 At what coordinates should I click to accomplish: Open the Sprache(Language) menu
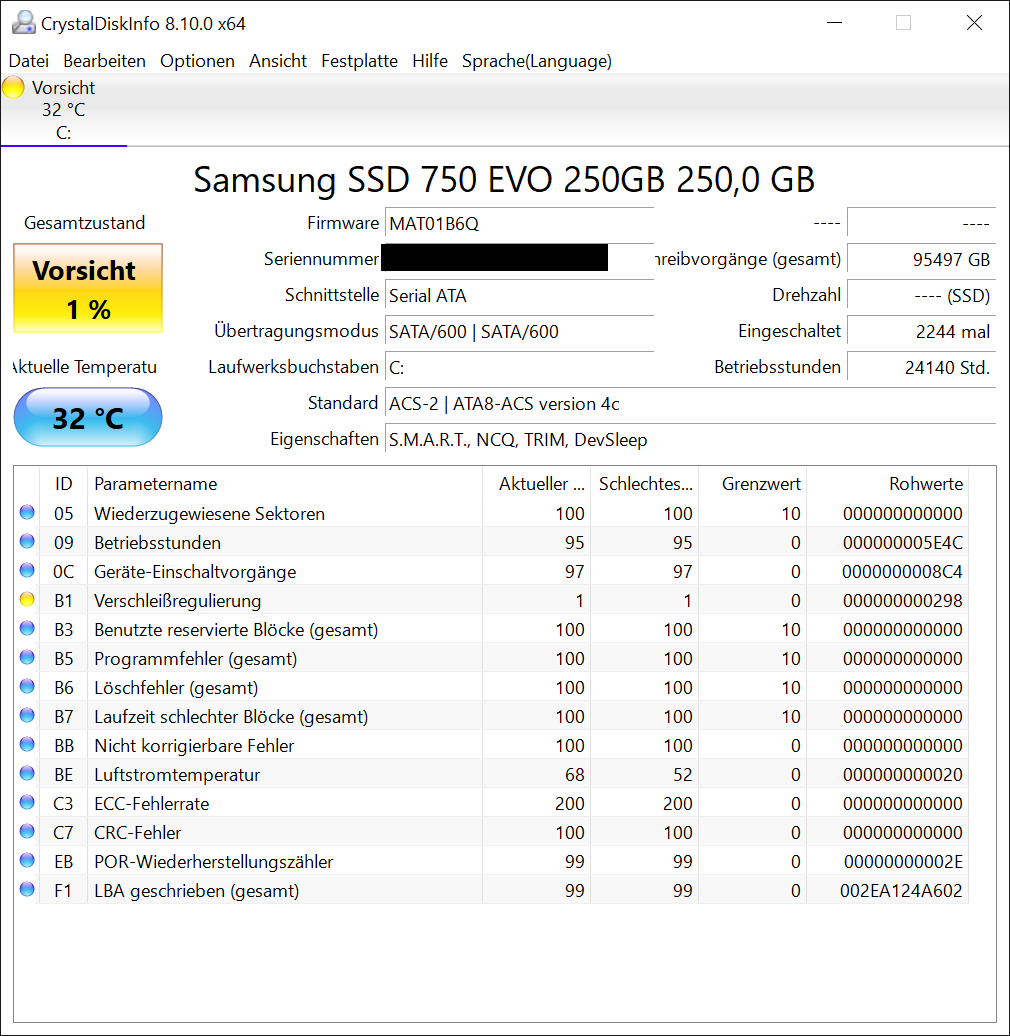click(536, 61)
